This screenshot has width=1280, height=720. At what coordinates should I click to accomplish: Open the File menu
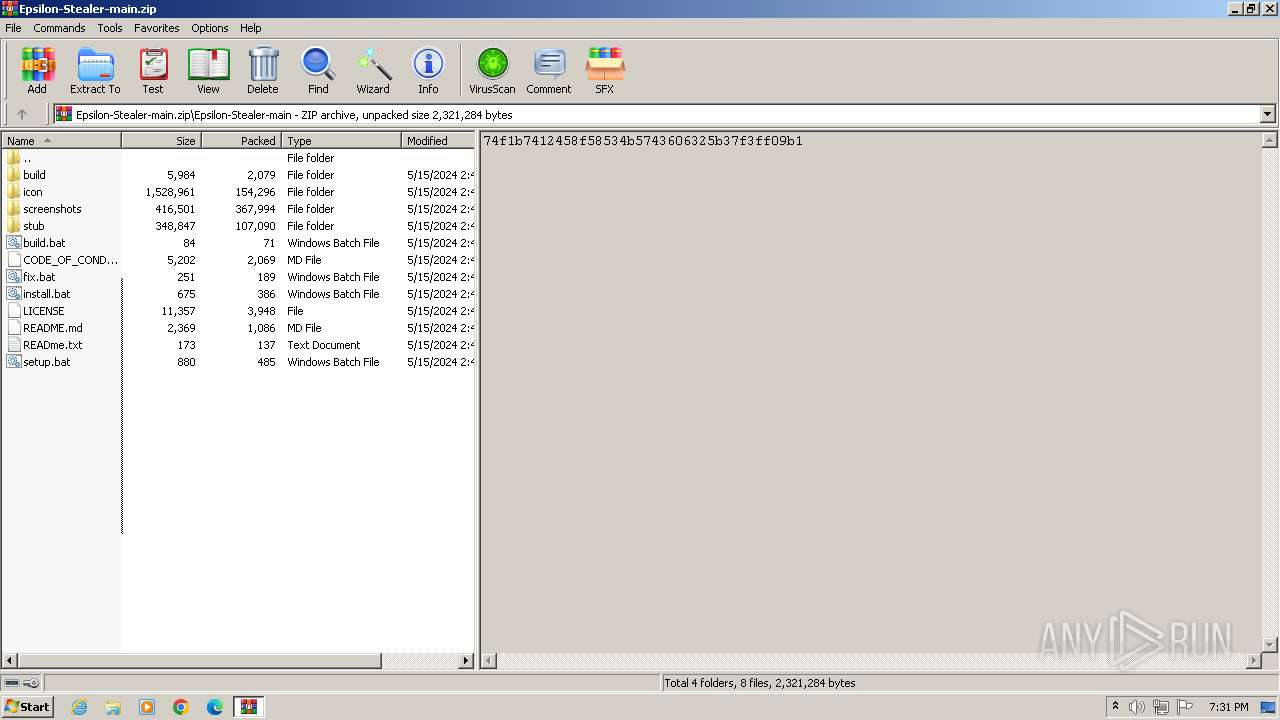coord(13,28)
